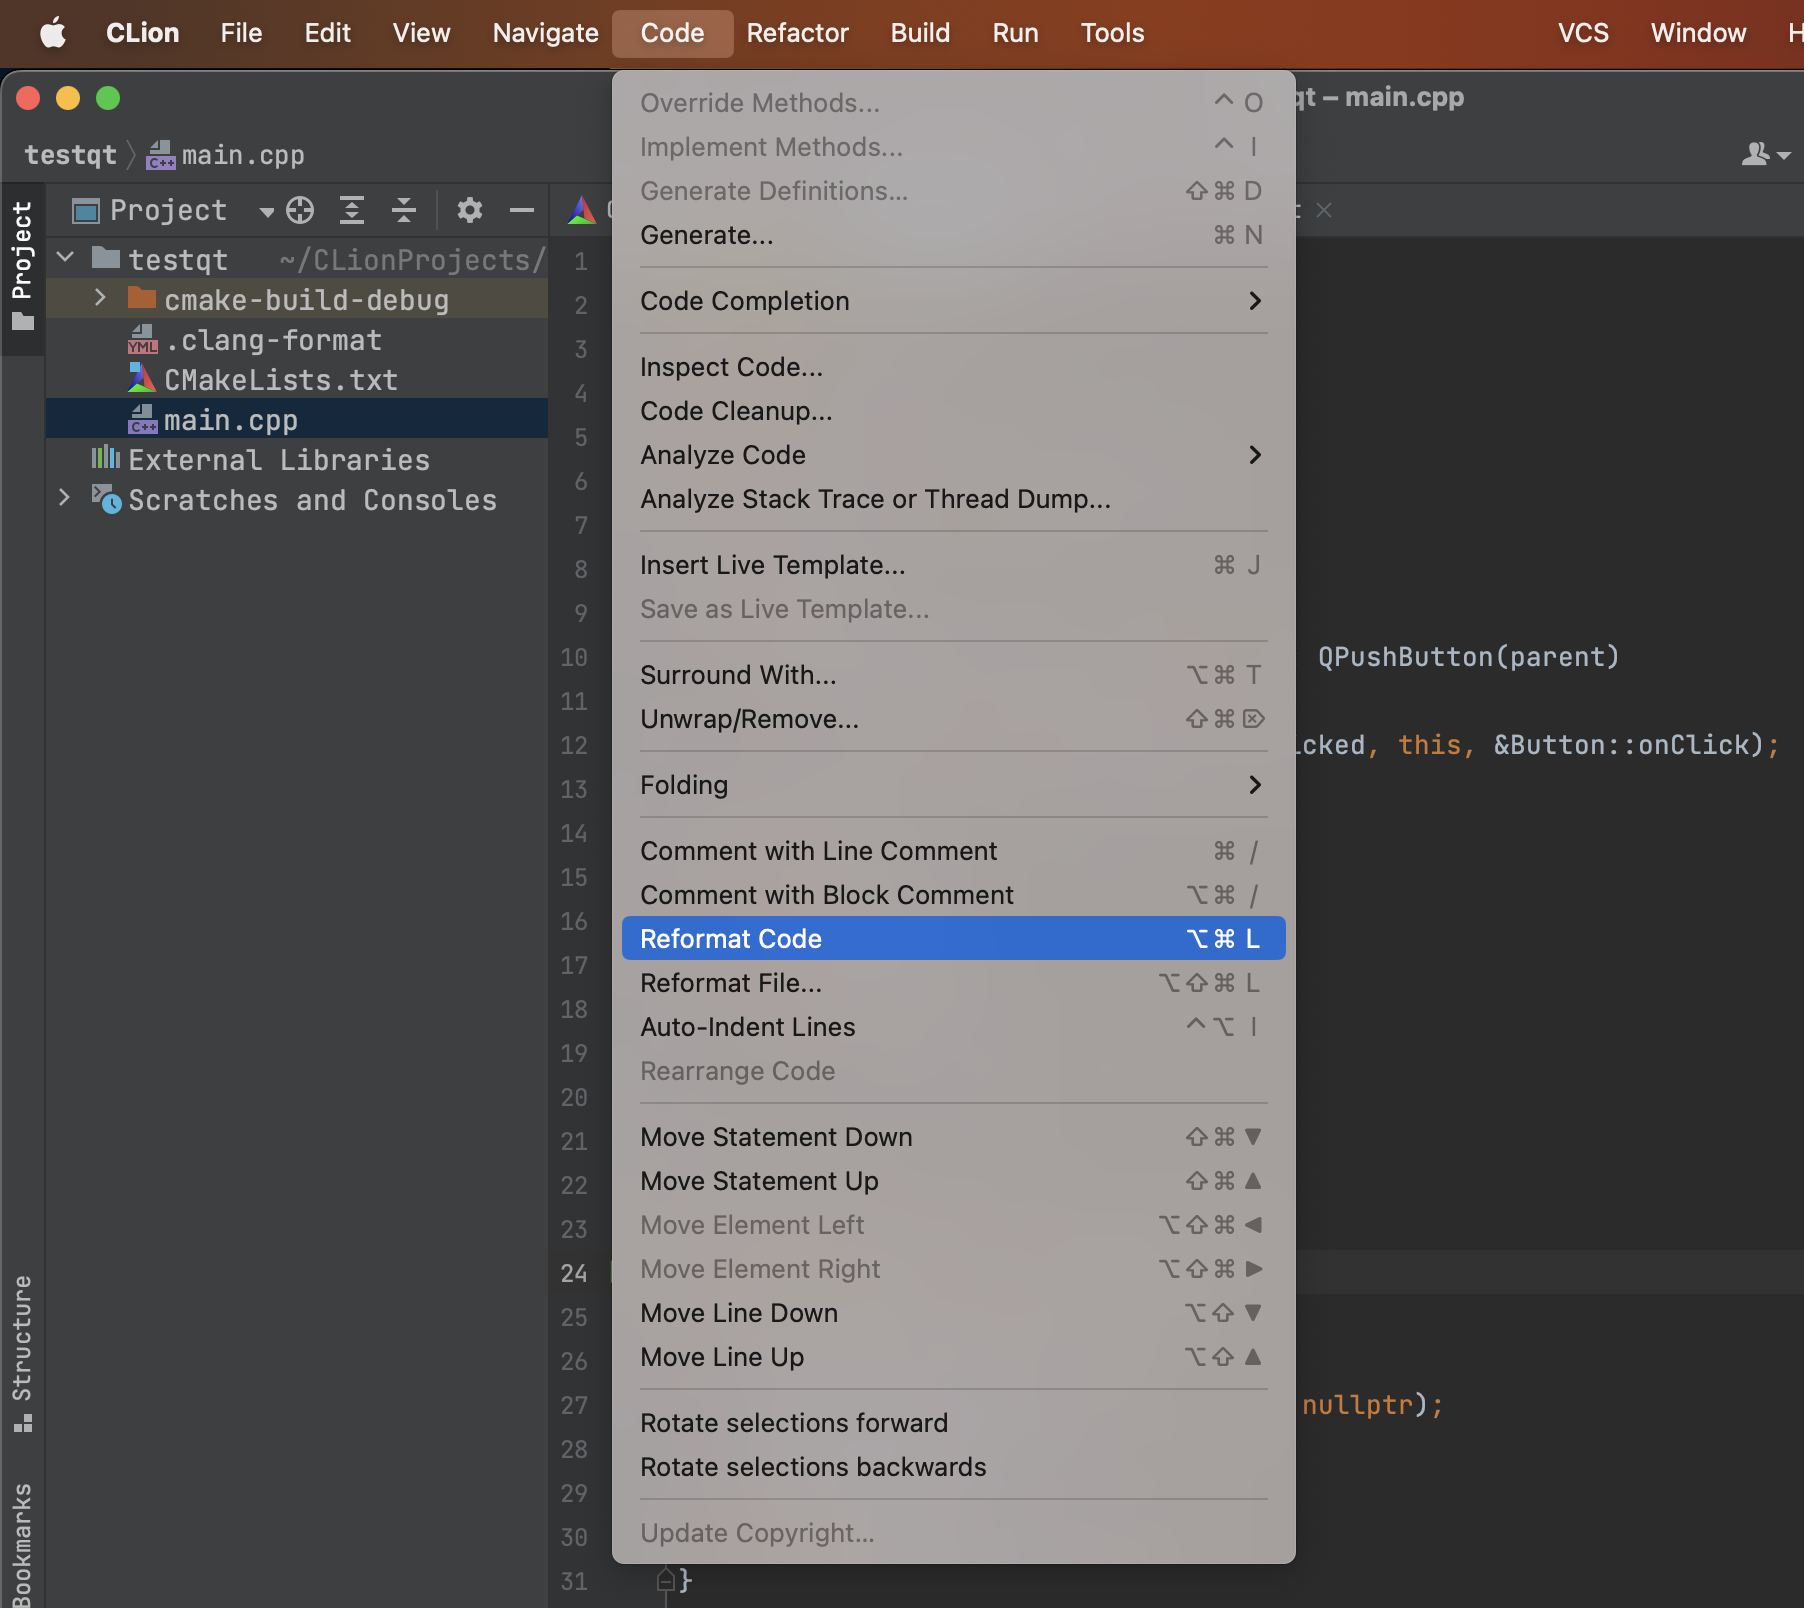The image size is (1804, 1608).
Task: Collapse All items in Project panel
Action: pyautogui.click(x=403, y=210)
